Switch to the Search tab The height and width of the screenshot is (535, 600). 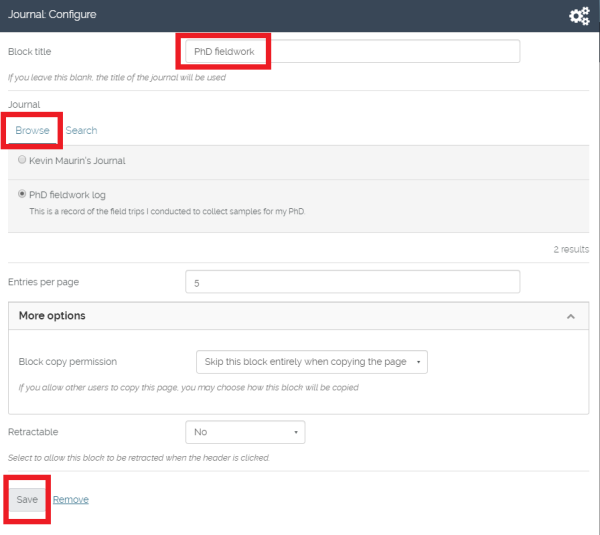(x=81, y=130)
